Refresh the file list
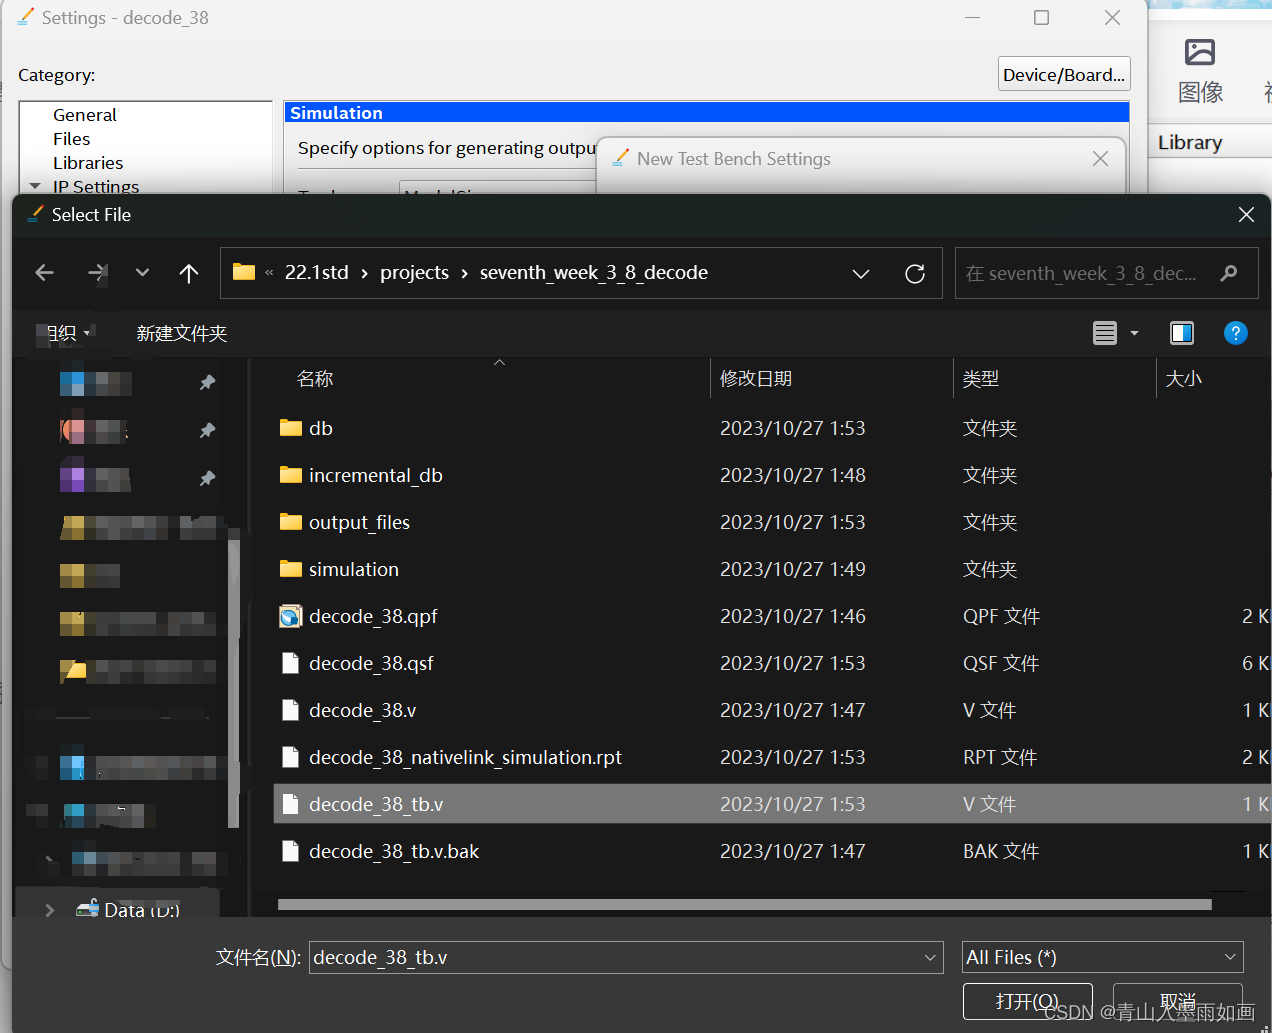Screen dimensions: 1272x1033 point(914,272)
